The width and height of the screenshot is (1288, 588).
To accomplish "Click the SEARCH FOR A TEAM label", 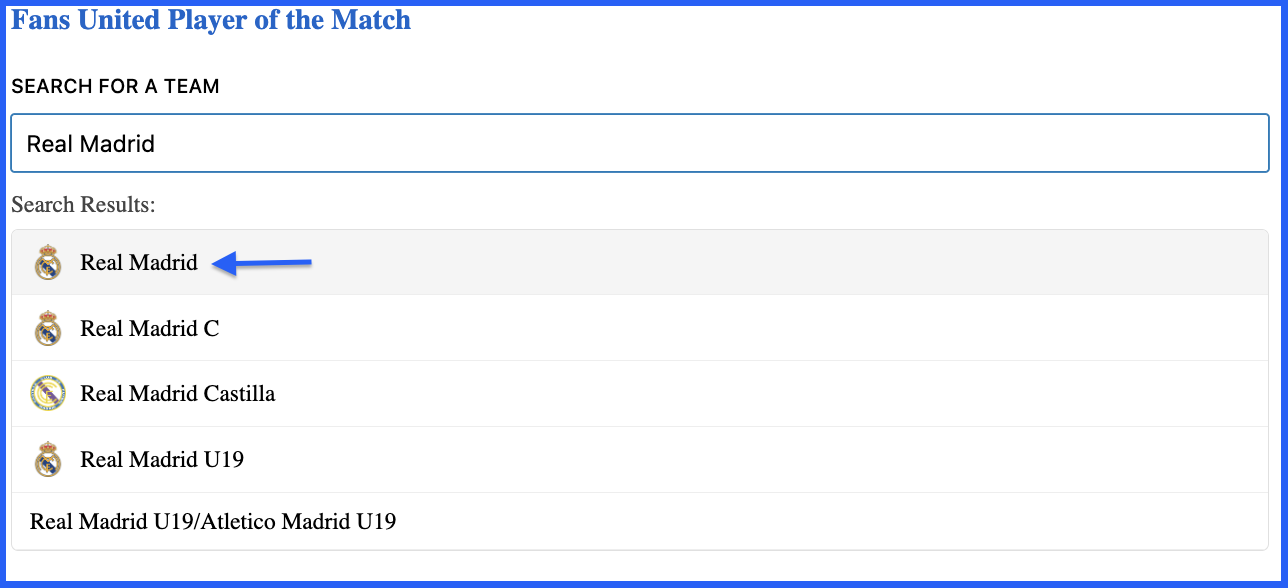I will (115, 87).
